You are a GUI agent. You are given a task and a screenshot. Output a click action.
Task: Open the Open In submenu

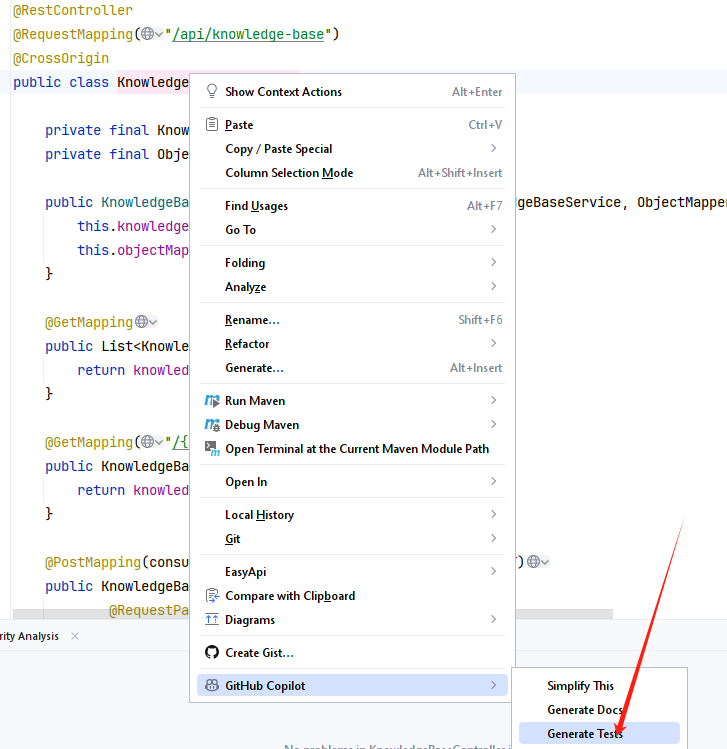(x=352, y=482)
